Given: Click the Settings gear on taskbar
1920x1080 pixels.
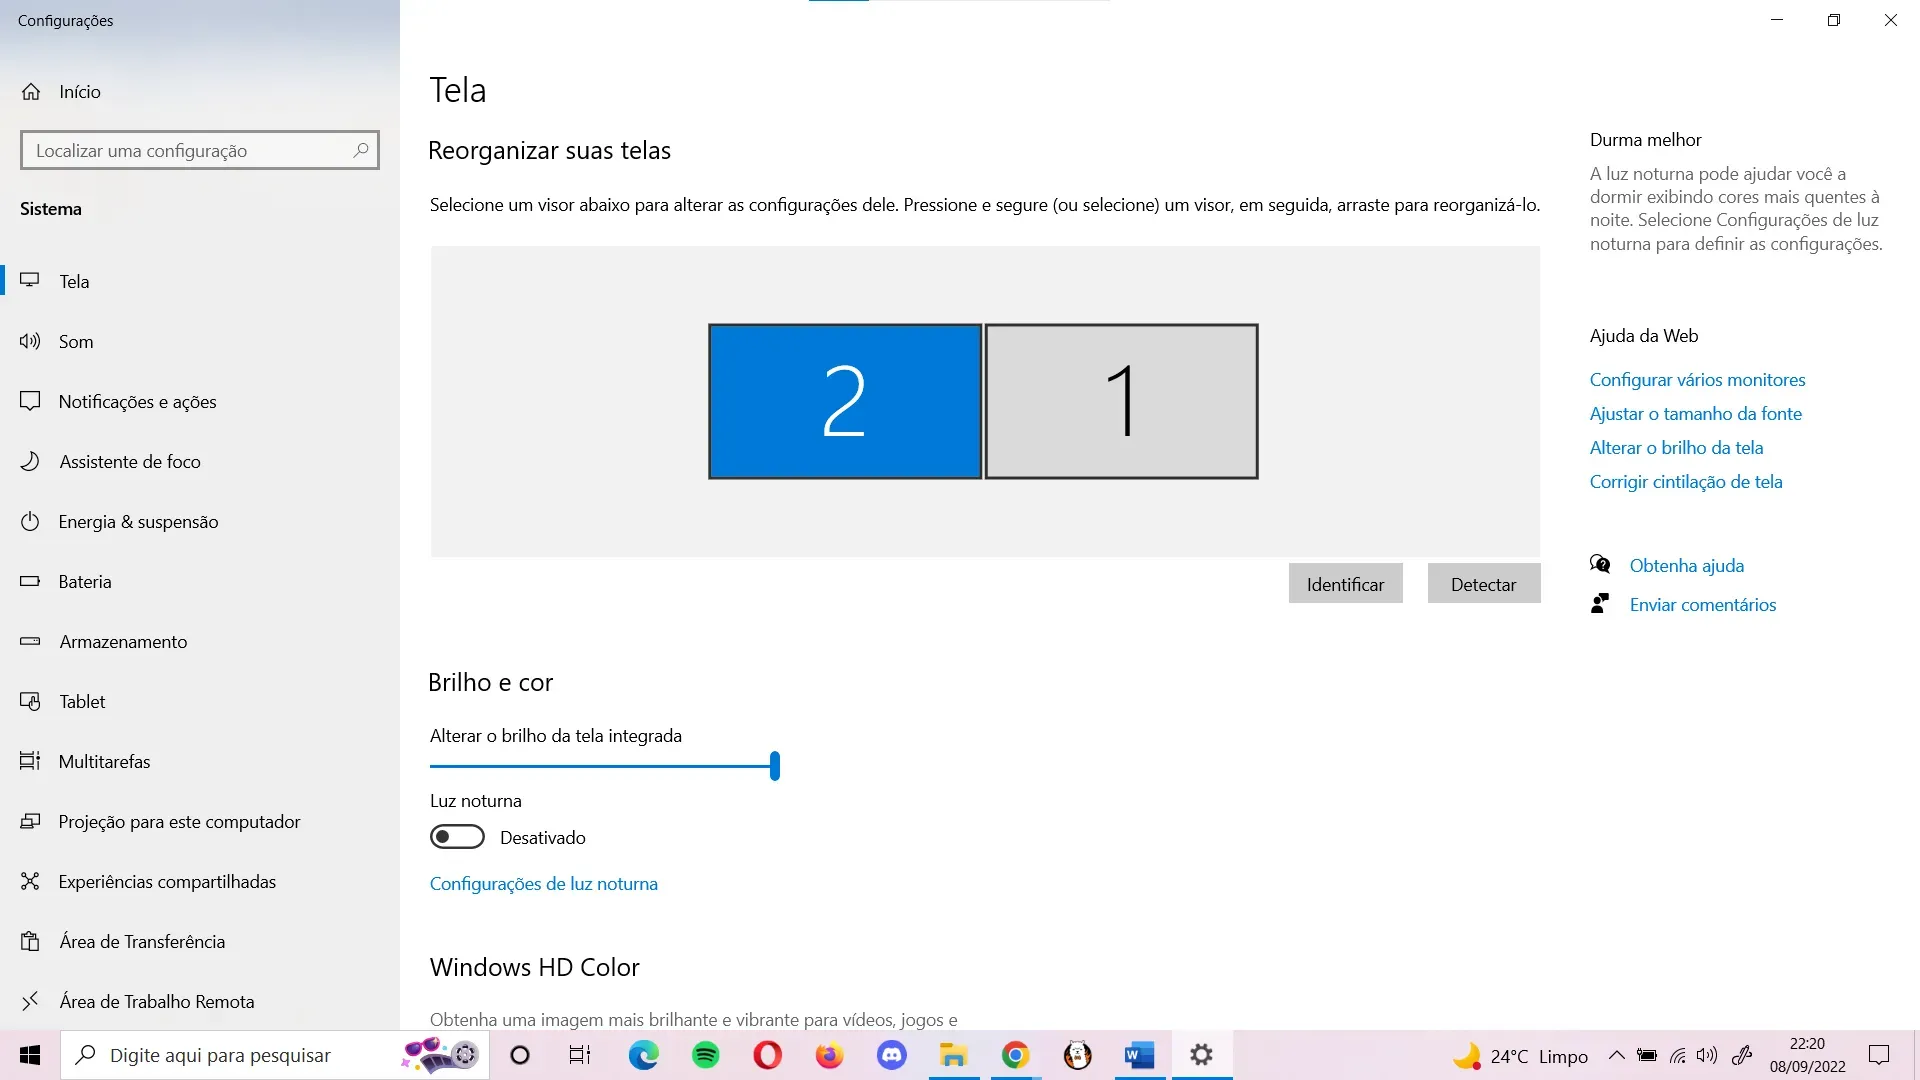Looking at the screenshot, I should click(1202, 1055).
